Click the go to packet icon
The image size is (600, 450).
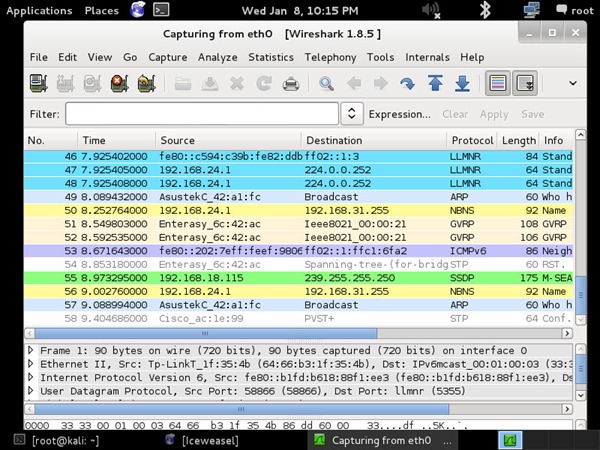point(408,83)
